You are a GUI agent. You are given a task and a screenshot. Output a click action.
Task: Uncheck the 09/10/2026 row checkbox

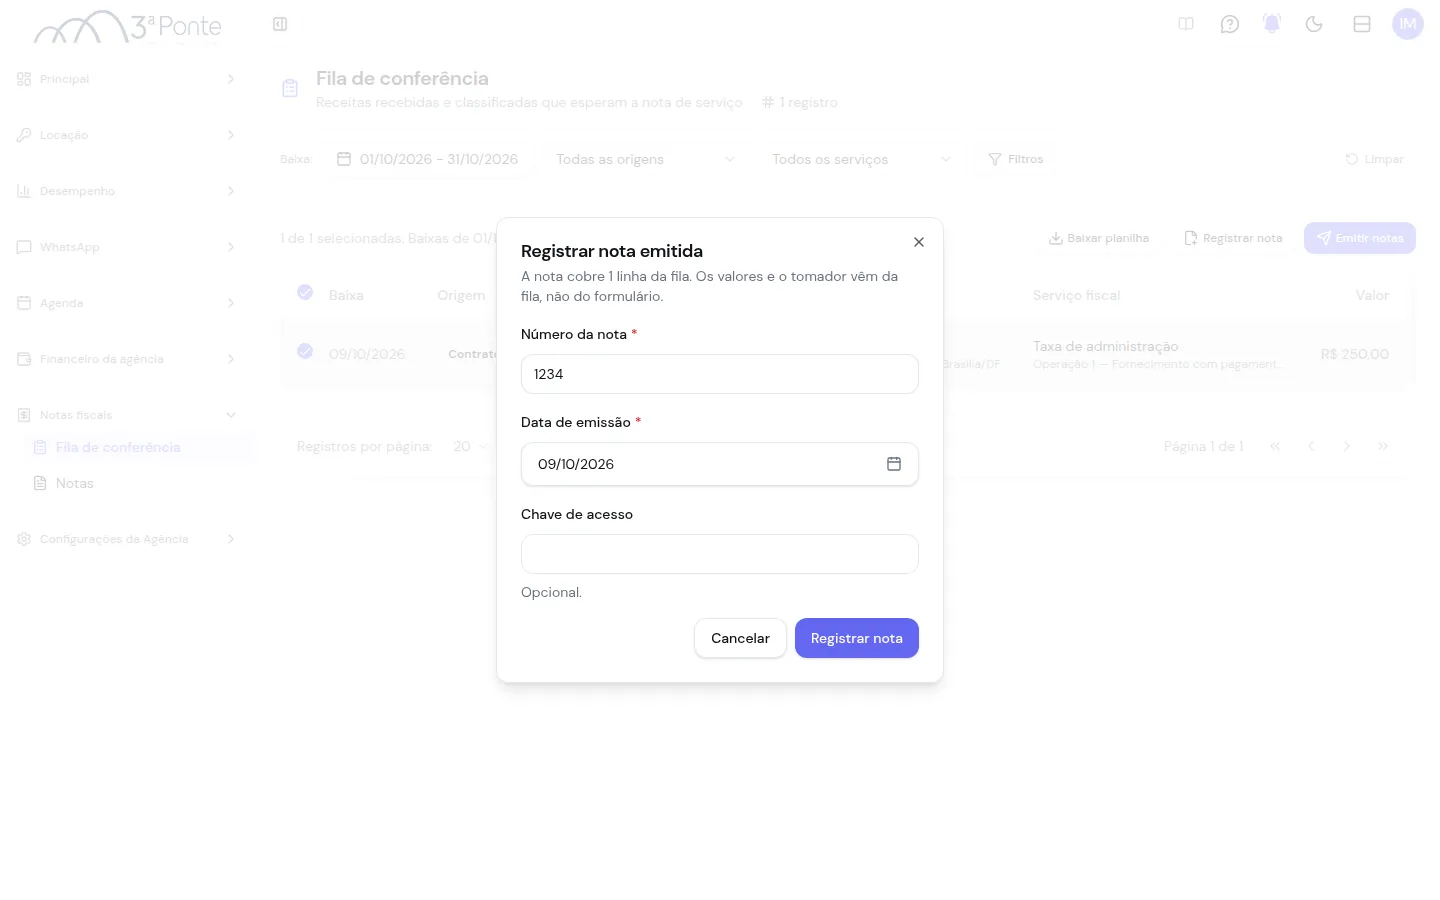coord(305,351)
